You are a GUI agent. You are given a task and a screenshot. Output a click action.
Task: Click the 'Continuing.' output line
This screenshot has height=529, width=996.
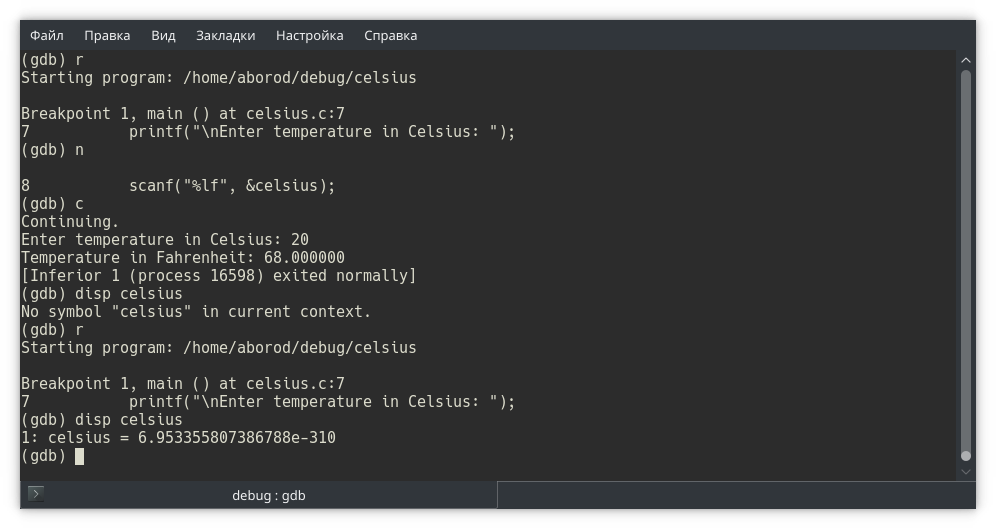pyautogui.click(x=70, y=222)
